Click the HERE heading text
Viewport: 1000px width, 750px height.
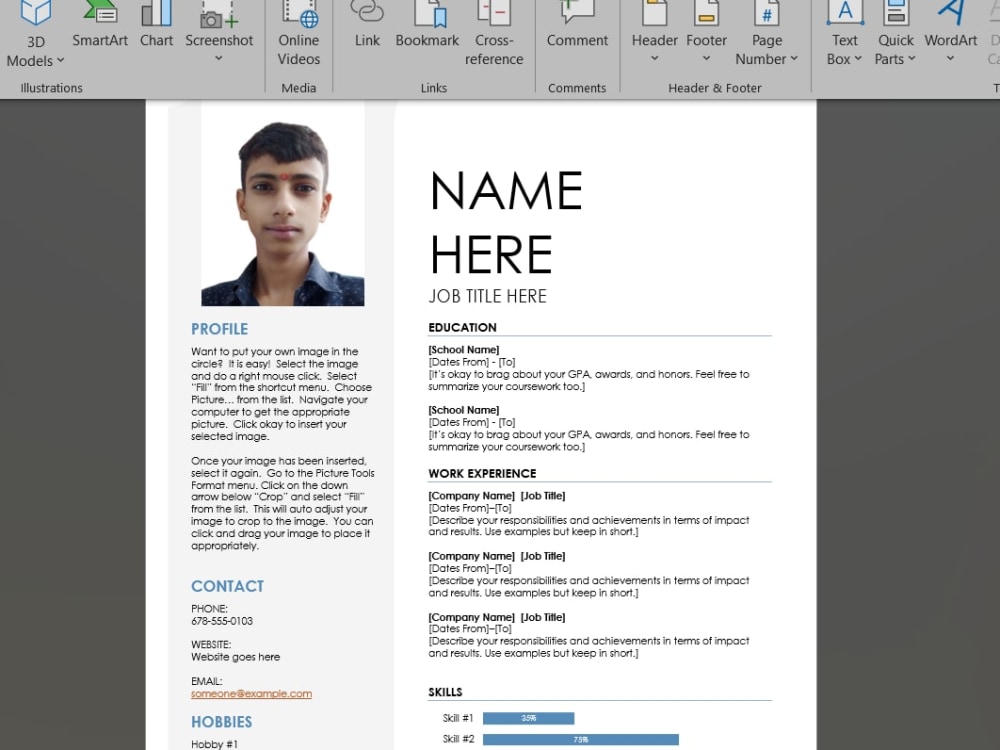tap(491, 254)
